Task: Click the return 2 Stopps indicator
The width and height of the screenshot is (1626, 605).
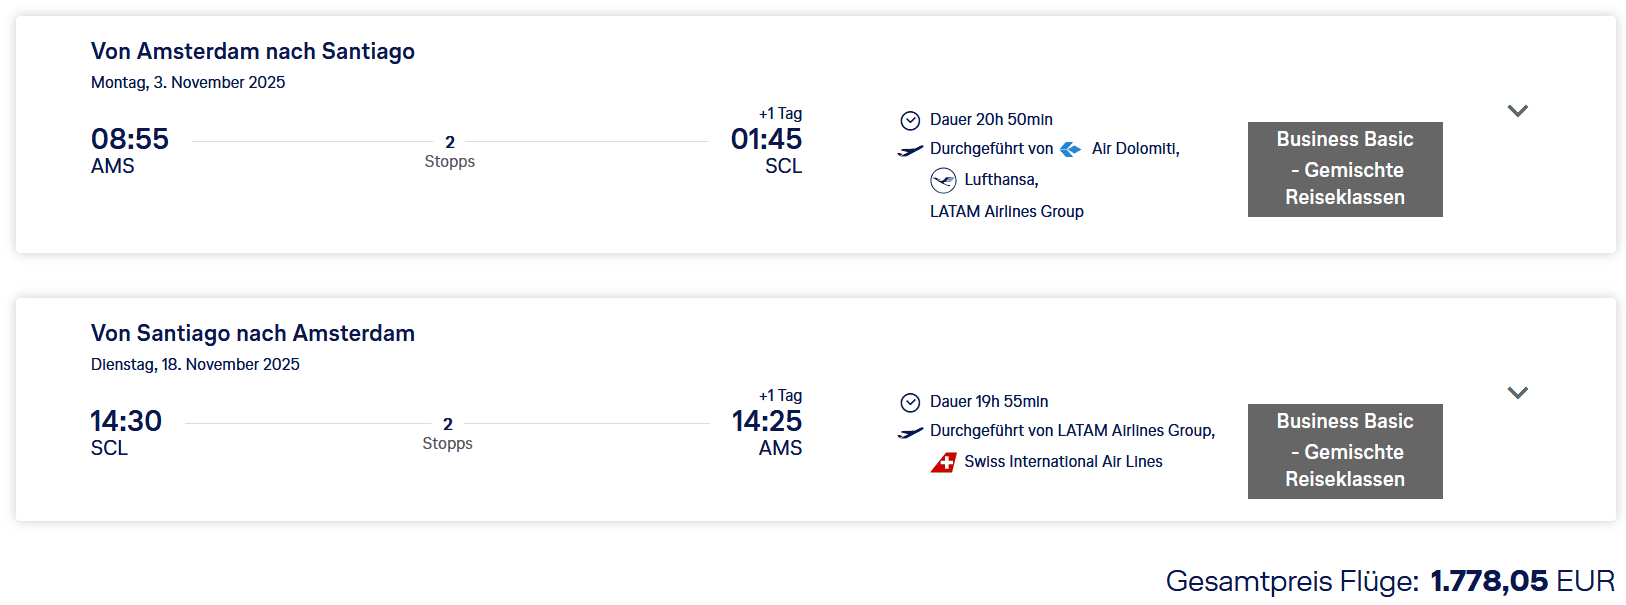Action: pyautogui.click(x=447, y=434)
